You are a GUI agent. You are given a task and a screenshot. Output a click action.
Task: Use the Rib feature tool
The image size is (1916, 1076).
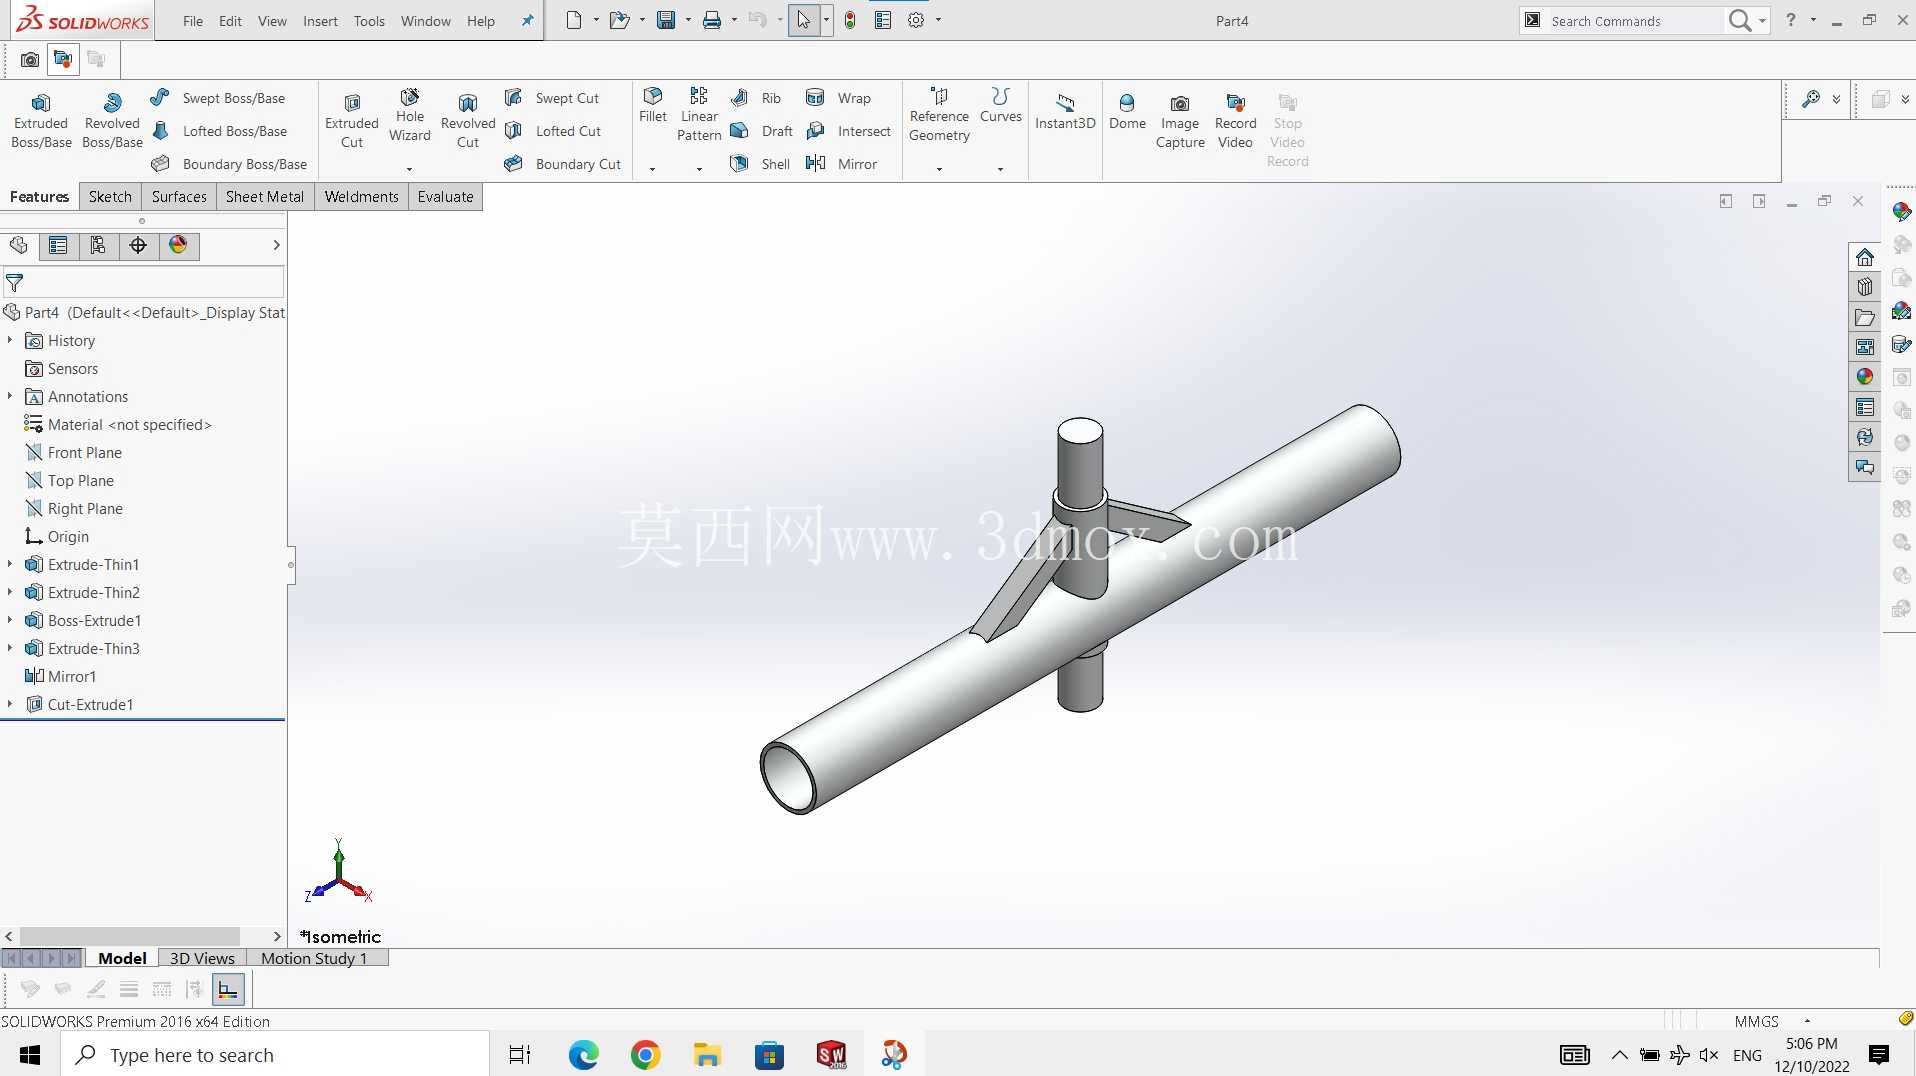tap(756, 98)
